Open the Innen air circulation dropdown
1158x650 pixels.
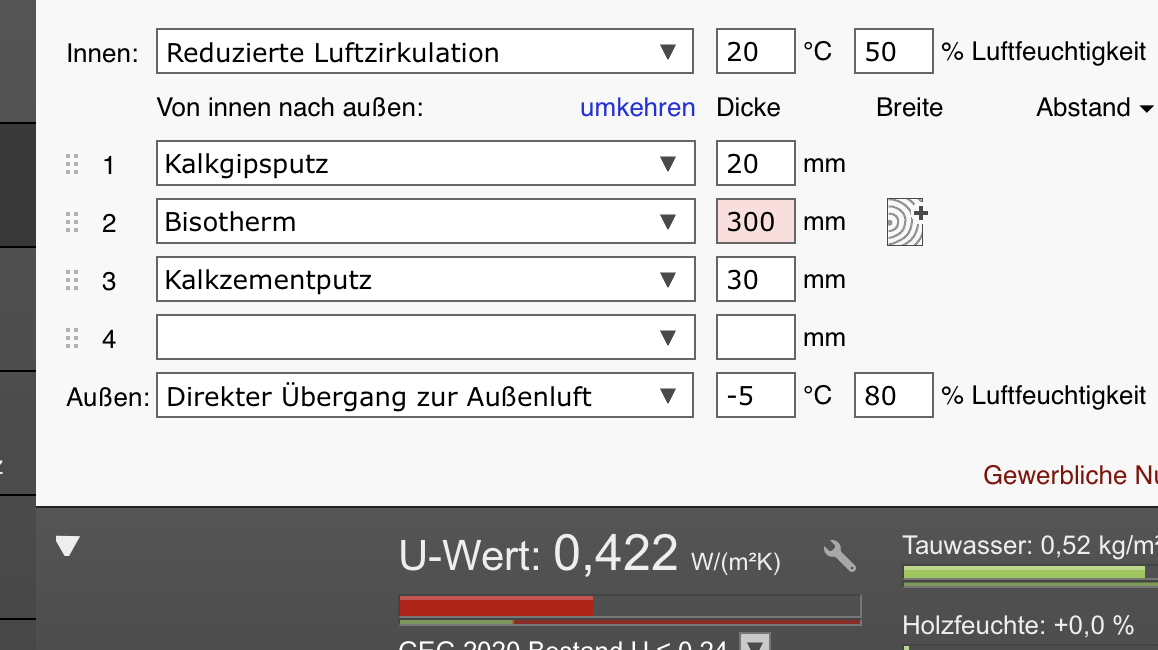click(x=425, y=53)
